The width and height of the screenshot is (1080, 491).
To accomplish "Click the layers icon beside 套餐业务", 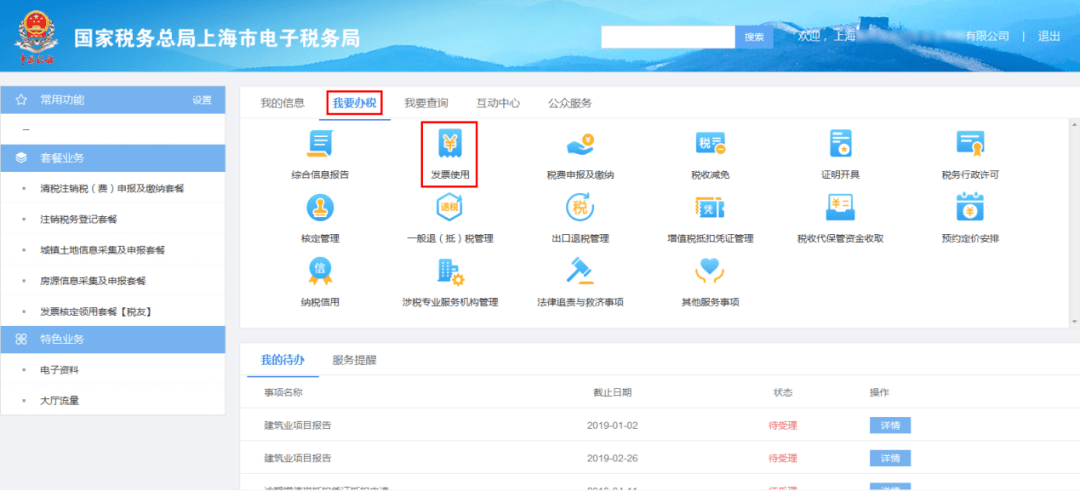I will tap(21, 158).
